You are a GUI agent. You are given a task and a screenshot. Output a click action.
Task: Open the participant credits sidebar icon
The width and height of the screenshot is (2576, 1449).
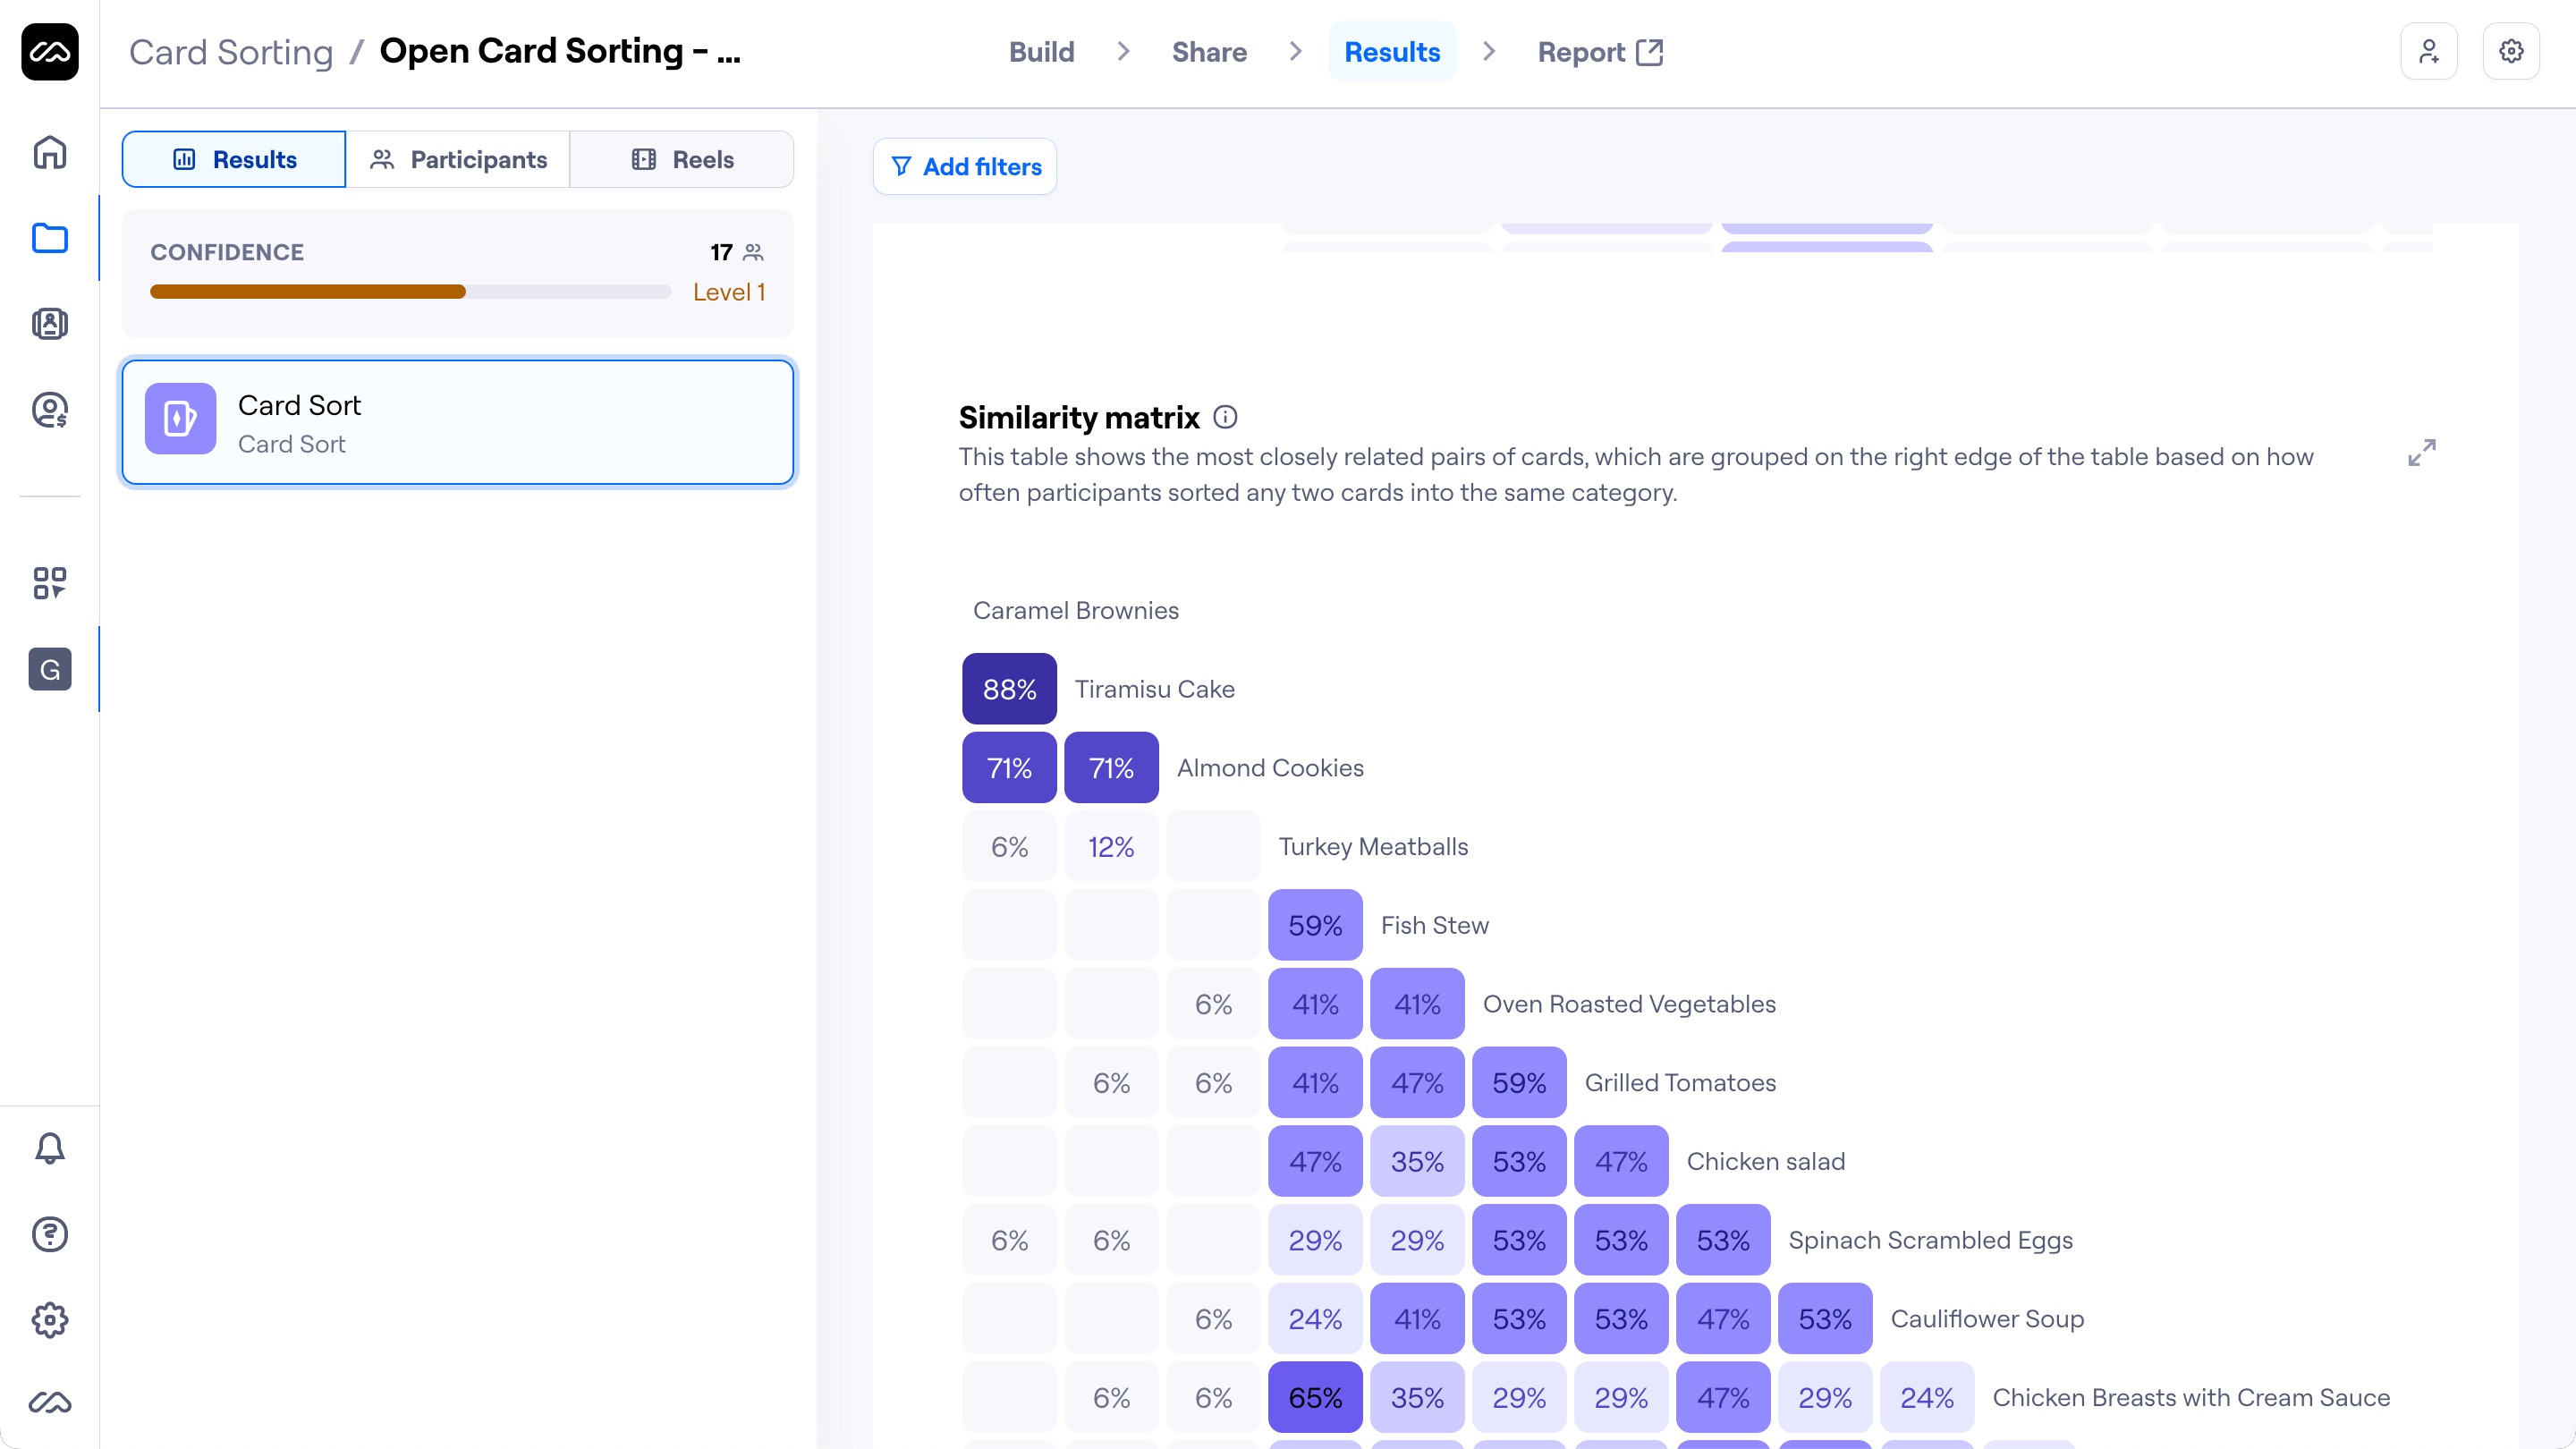(50, 410)
